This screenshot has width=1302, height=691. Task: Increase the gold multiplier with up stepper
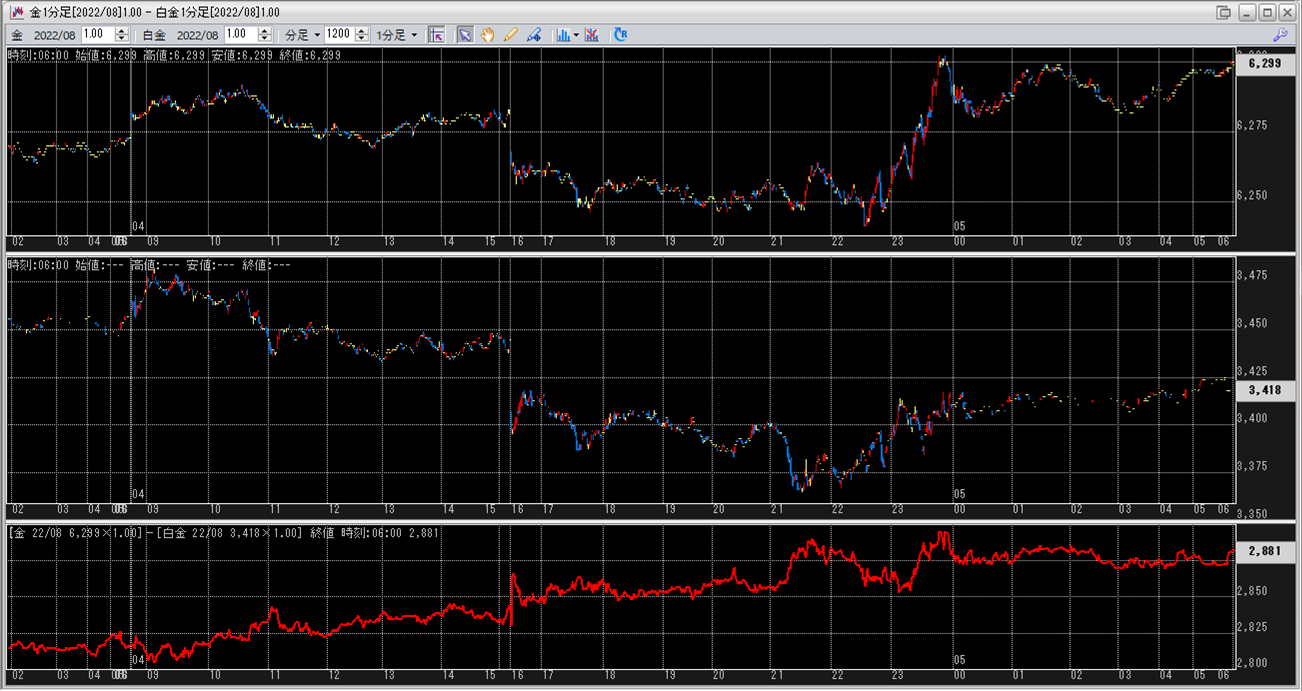pyautogui.click(x=121, y=30)
